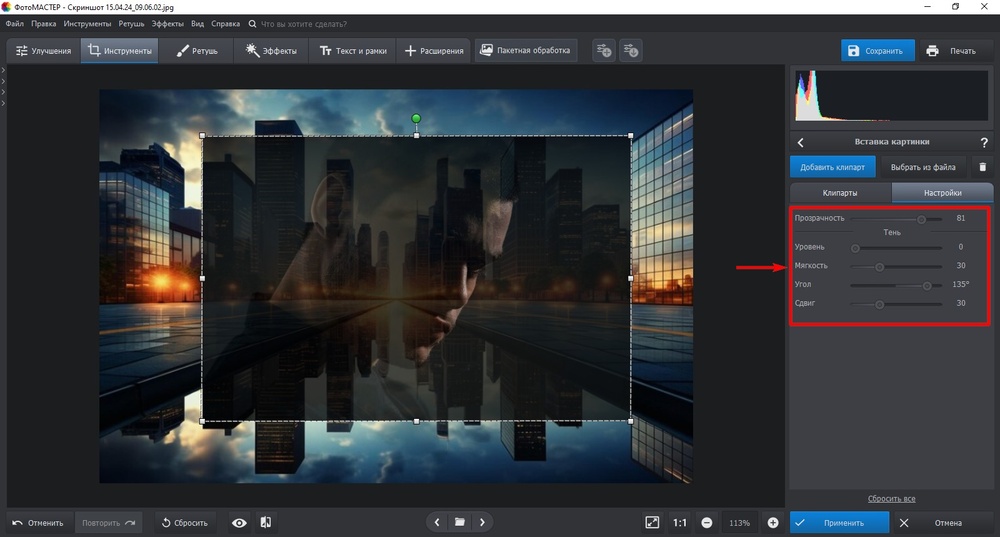Viewport: 1000px width, 537px height.
Task: Click the Сбросить все link
Action: (891, 499)
